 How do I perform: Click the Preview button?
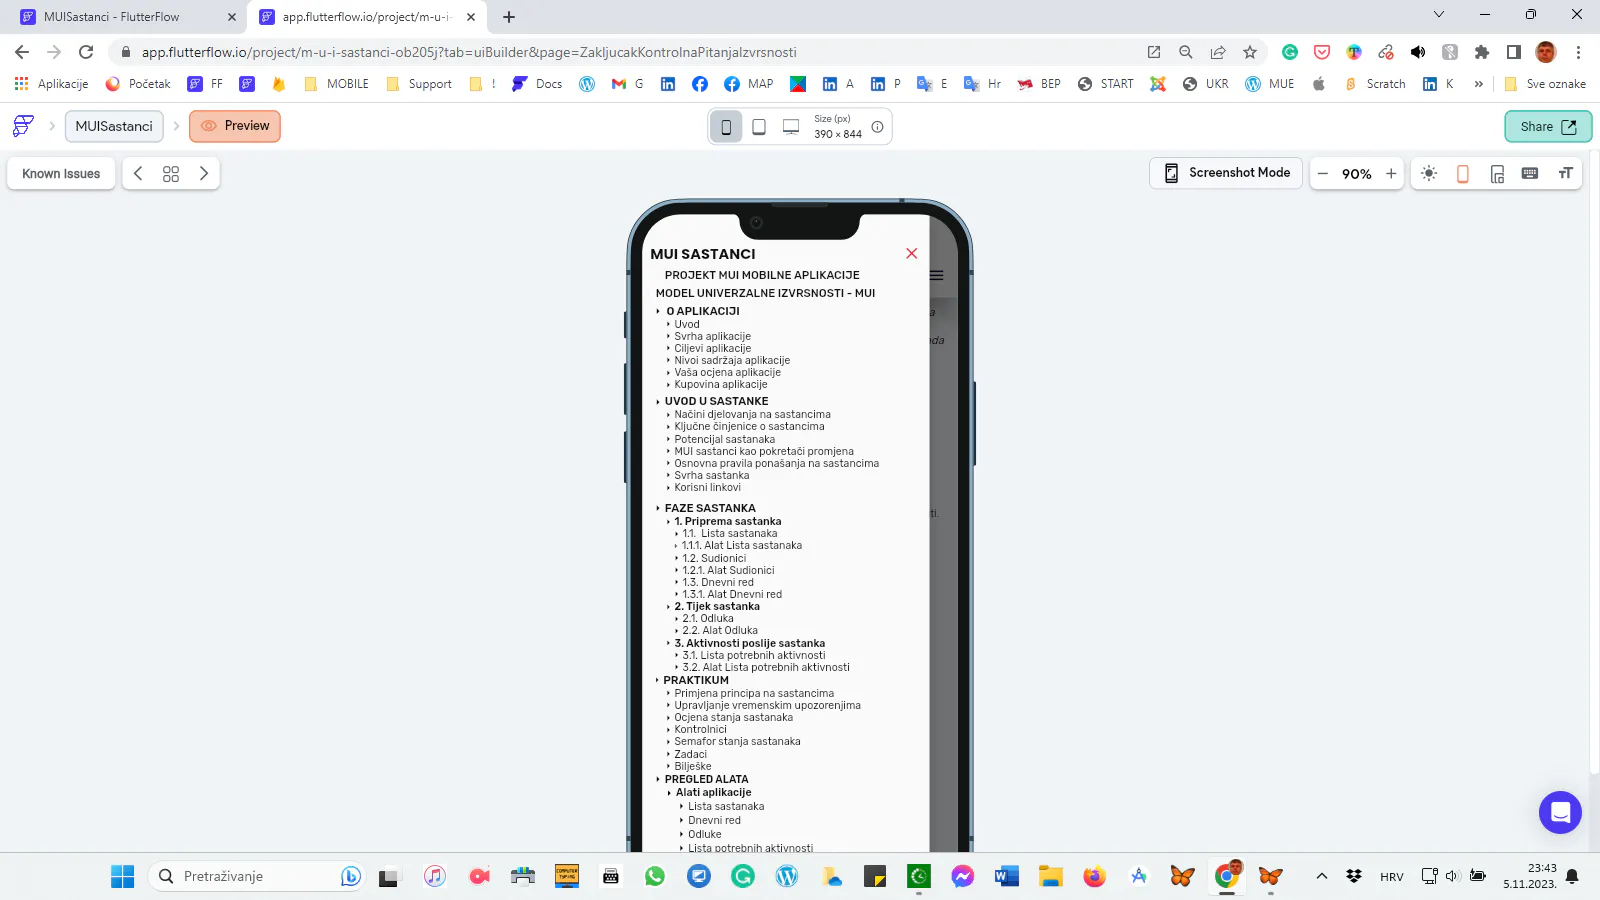click(x=235, y=126)
